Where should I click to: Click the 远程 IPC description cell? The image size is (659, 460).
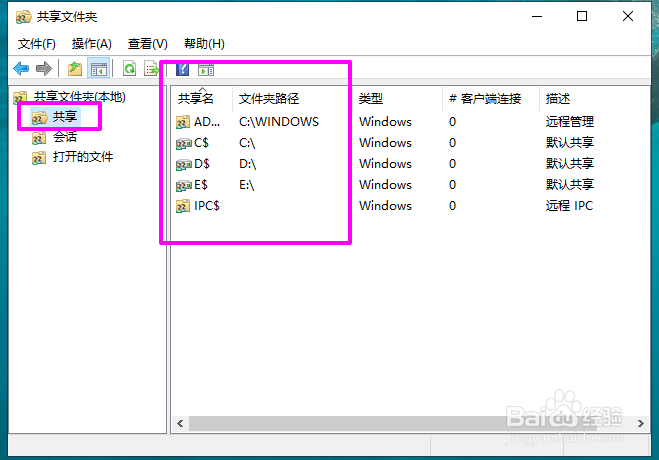point(569,205)
